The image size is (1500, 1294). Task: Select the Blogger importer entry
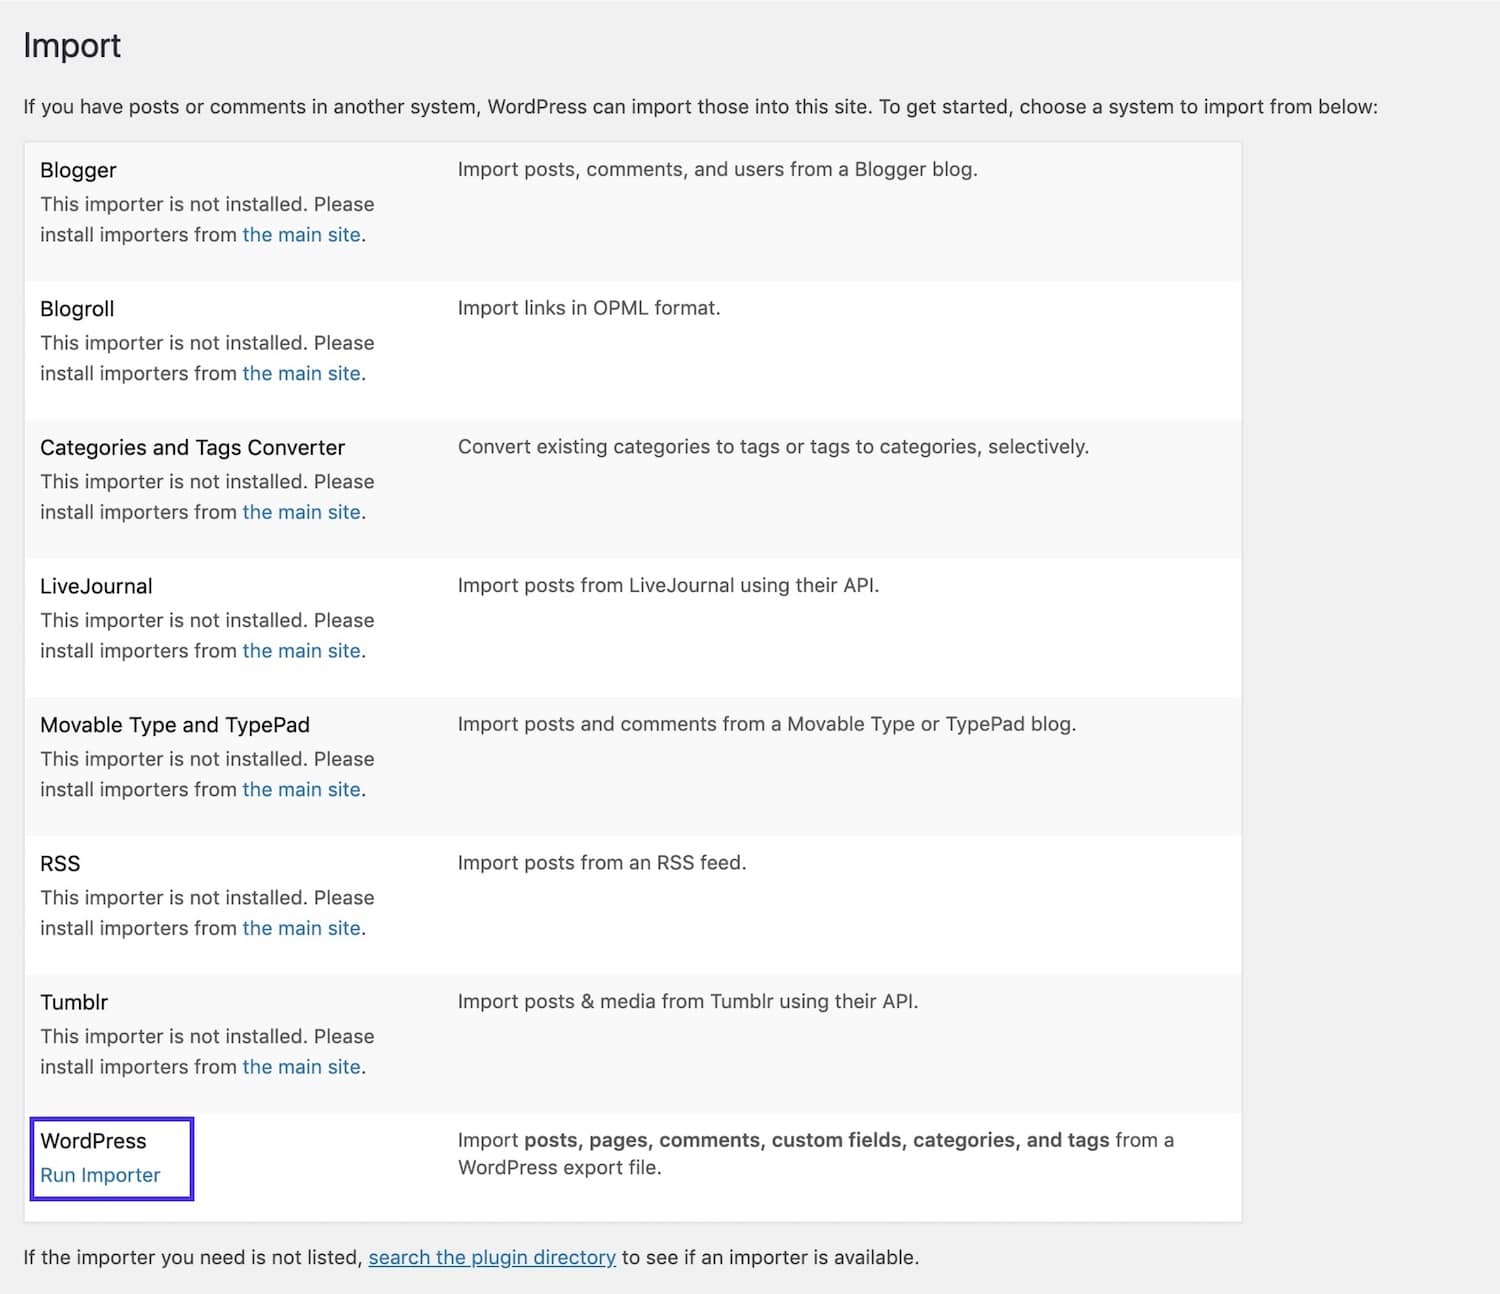click(77, 170)
